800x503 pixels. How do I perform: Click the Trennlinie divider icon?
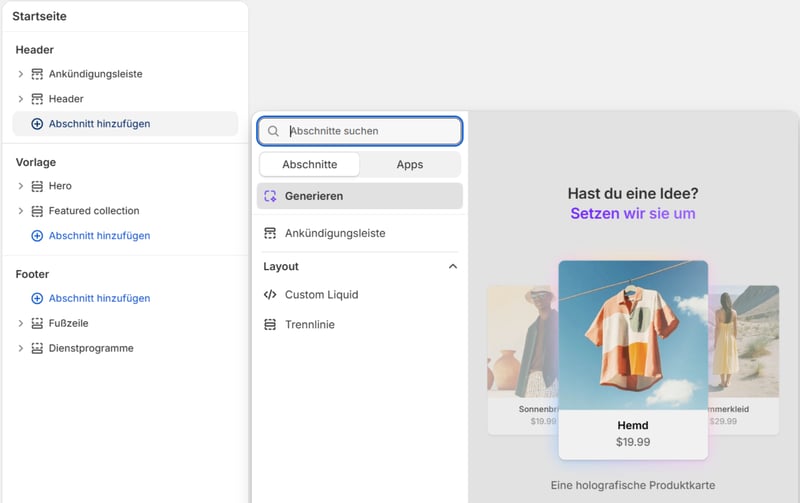(x=270, y=325)
